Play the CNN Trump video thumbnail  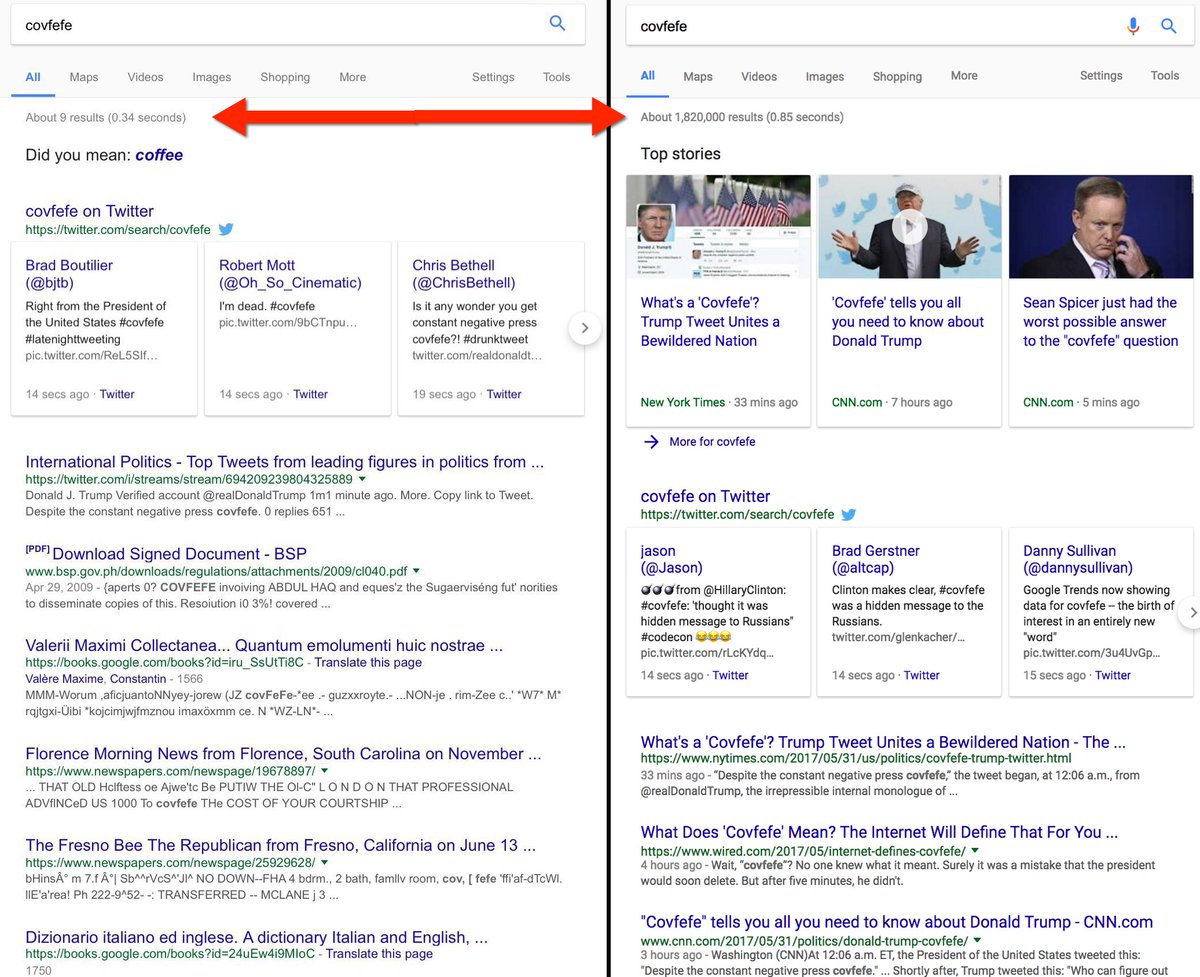click(909, 226)
